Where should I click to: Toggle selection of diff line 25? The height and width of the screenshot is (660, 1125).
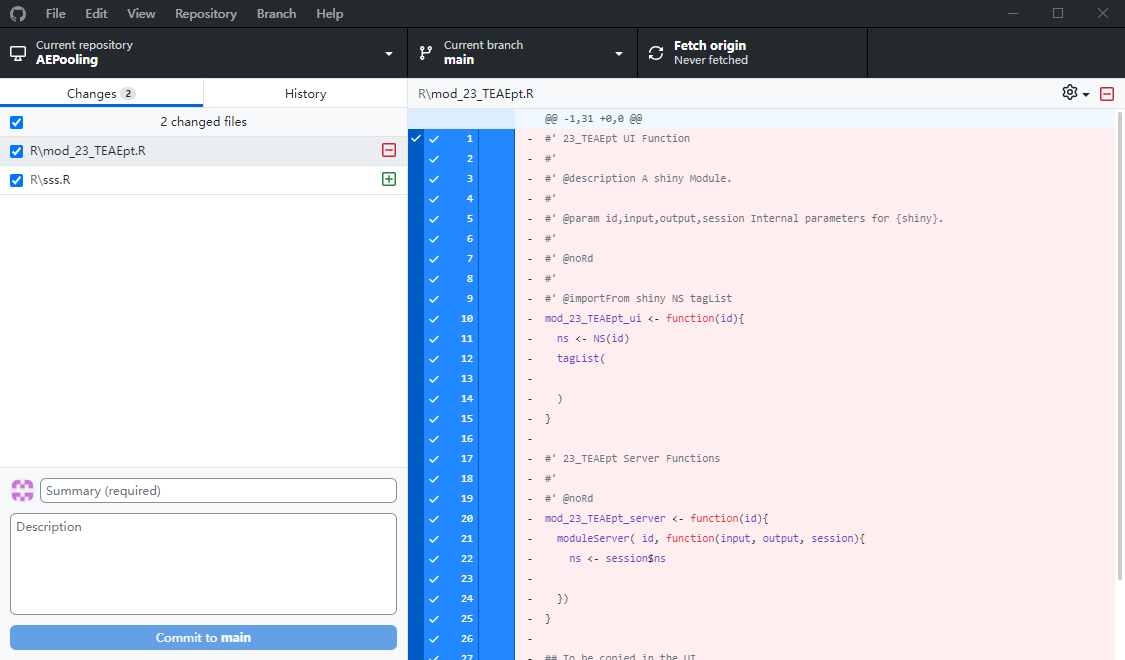click(434, 618)
